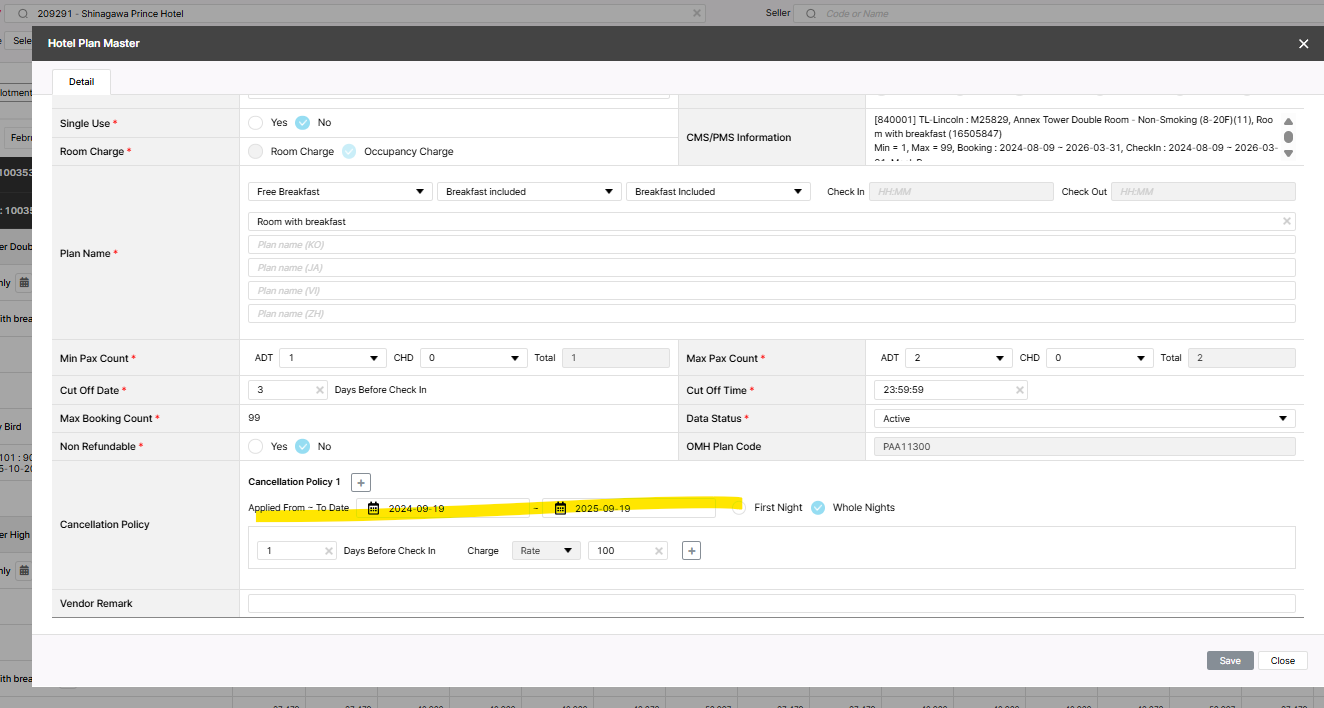This screenshot has height=708, width=1324.
Task: Expand the Data Status Active dropdown
Action: tap(1083, 419)
